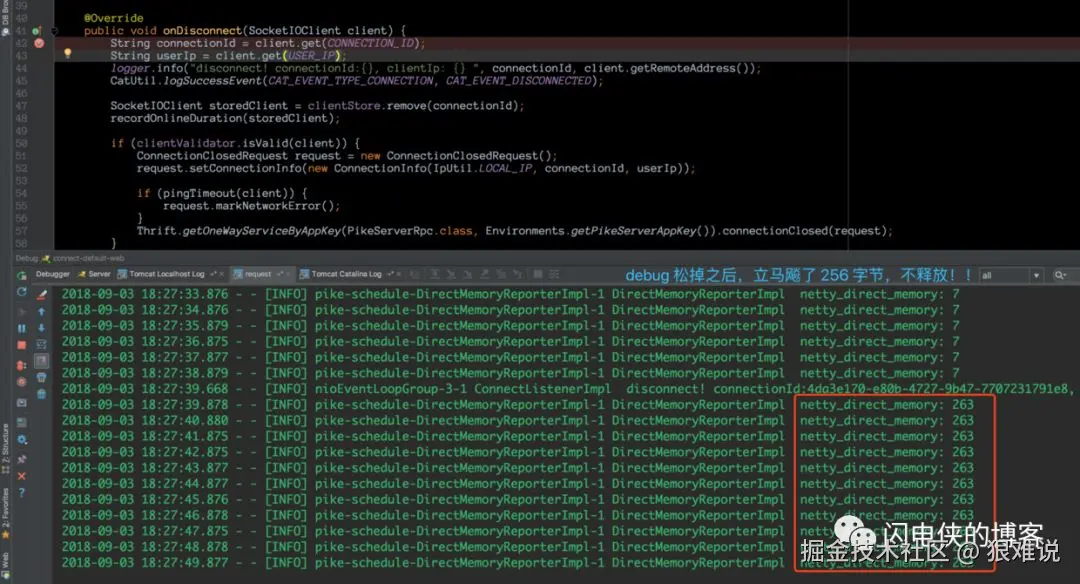1080x584 pixels.
Task: Click the dimmed Trace Current Stream Chain icon
Action: point(554,274)
